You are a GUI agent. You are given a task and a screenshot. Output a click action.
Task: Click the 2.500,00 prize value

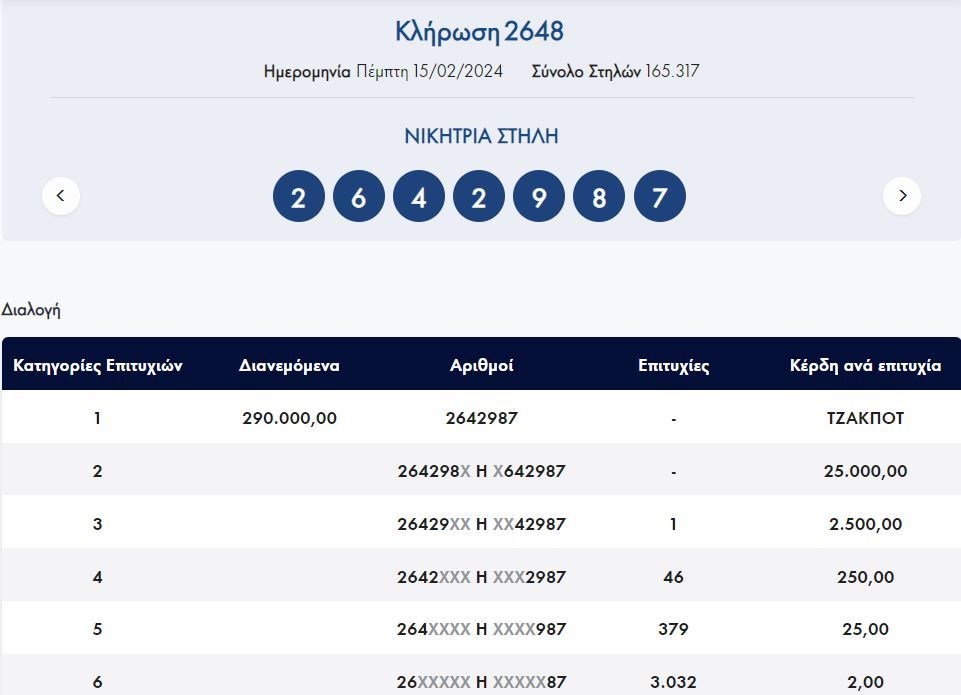(865, 525)
